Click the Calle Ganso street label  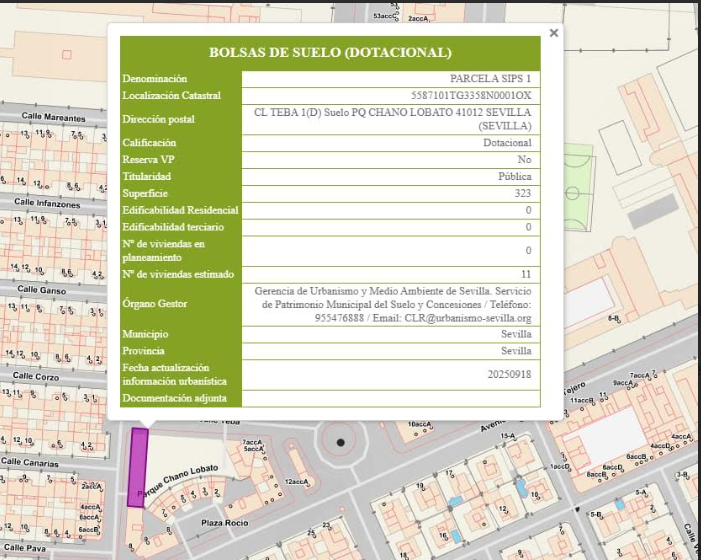pos(40,289)
